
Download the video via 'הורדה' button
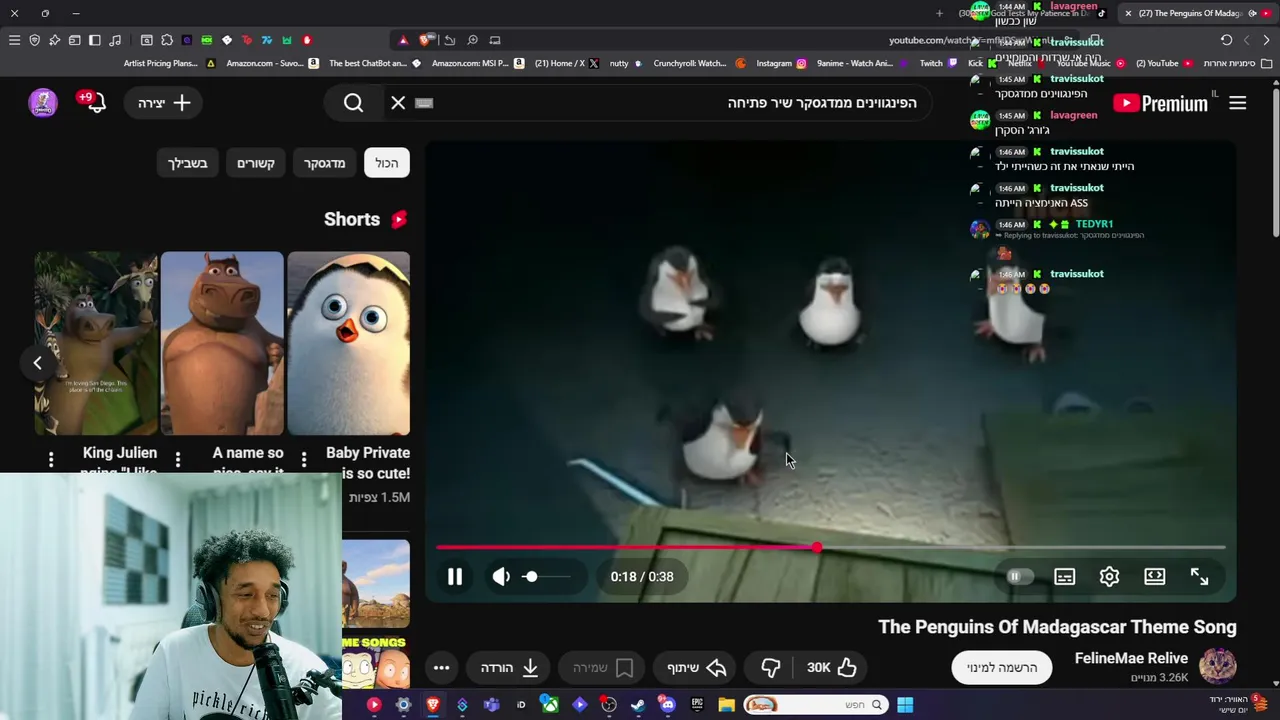509,668
